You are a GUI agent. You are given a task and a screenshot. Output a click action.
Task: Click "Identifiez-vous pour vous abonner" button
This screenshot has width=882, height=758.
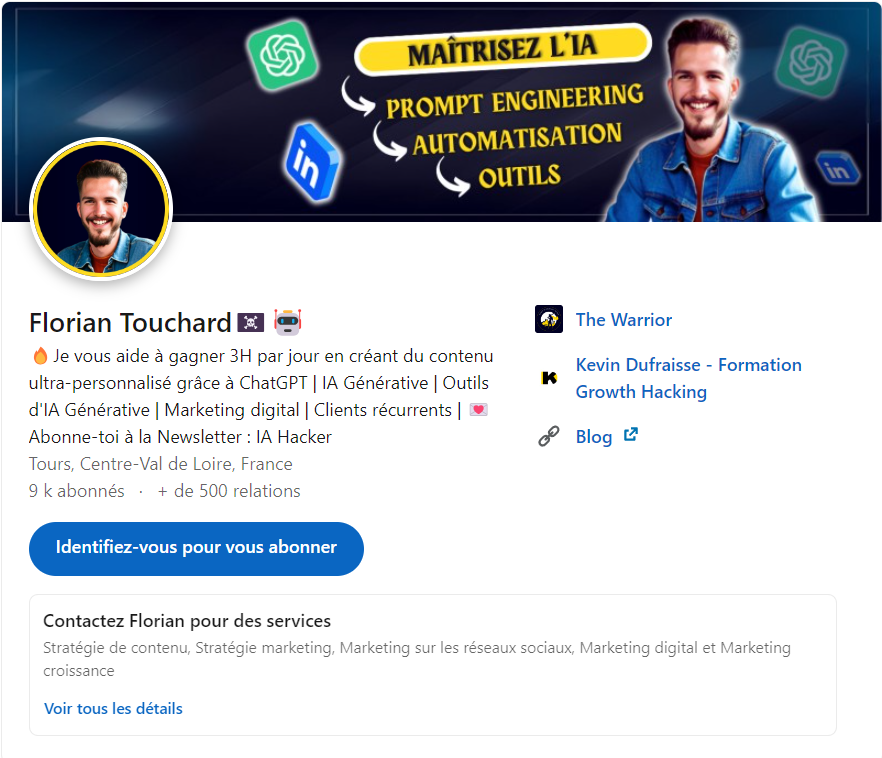196,549
